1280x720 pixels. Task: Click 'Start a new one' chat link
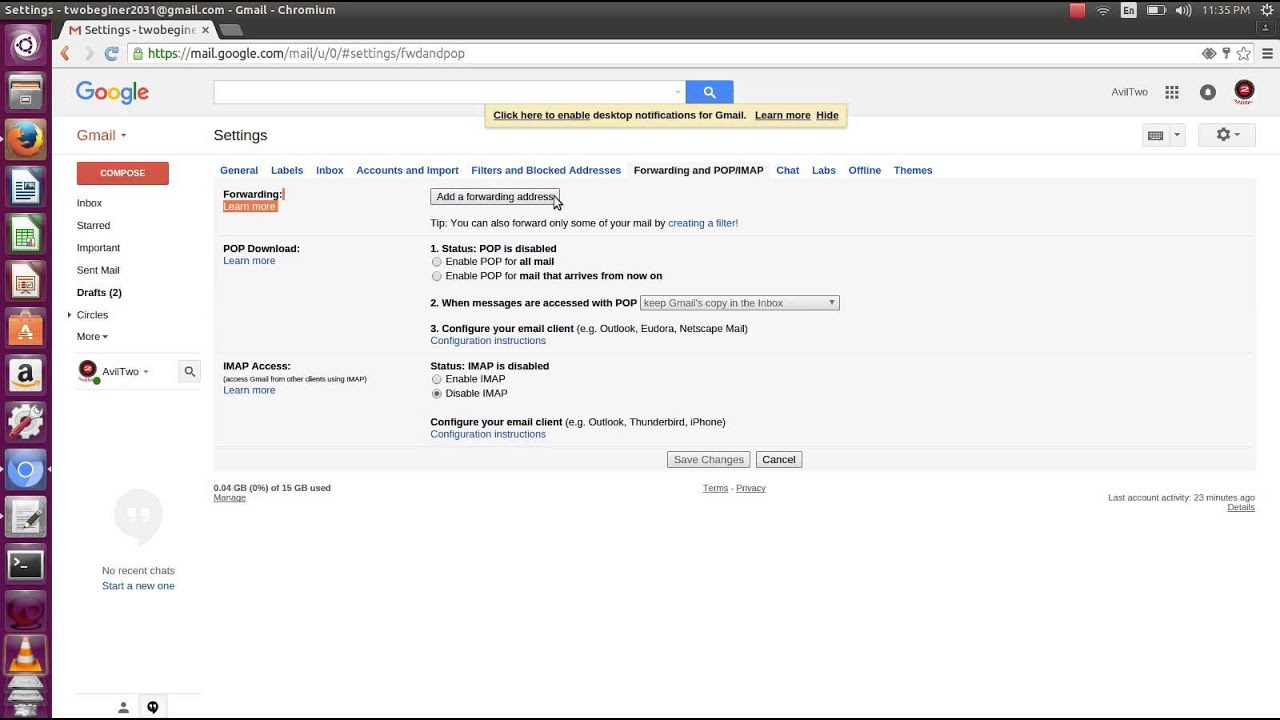tap(138, 586)
